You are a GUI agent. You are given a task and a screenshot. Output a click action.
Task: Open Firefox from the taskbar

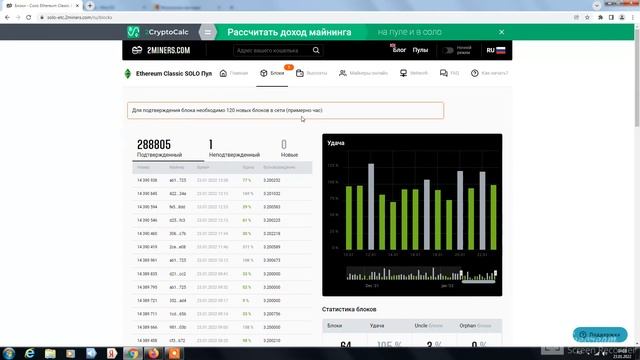[x=153, y=353]
